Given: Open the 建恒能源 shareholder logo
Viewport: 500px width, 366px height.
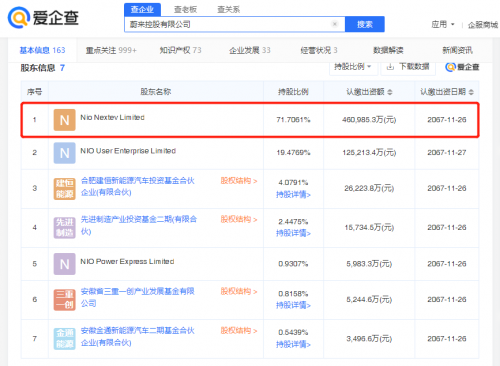Looking at the screenshot, I should click(64, 189).
